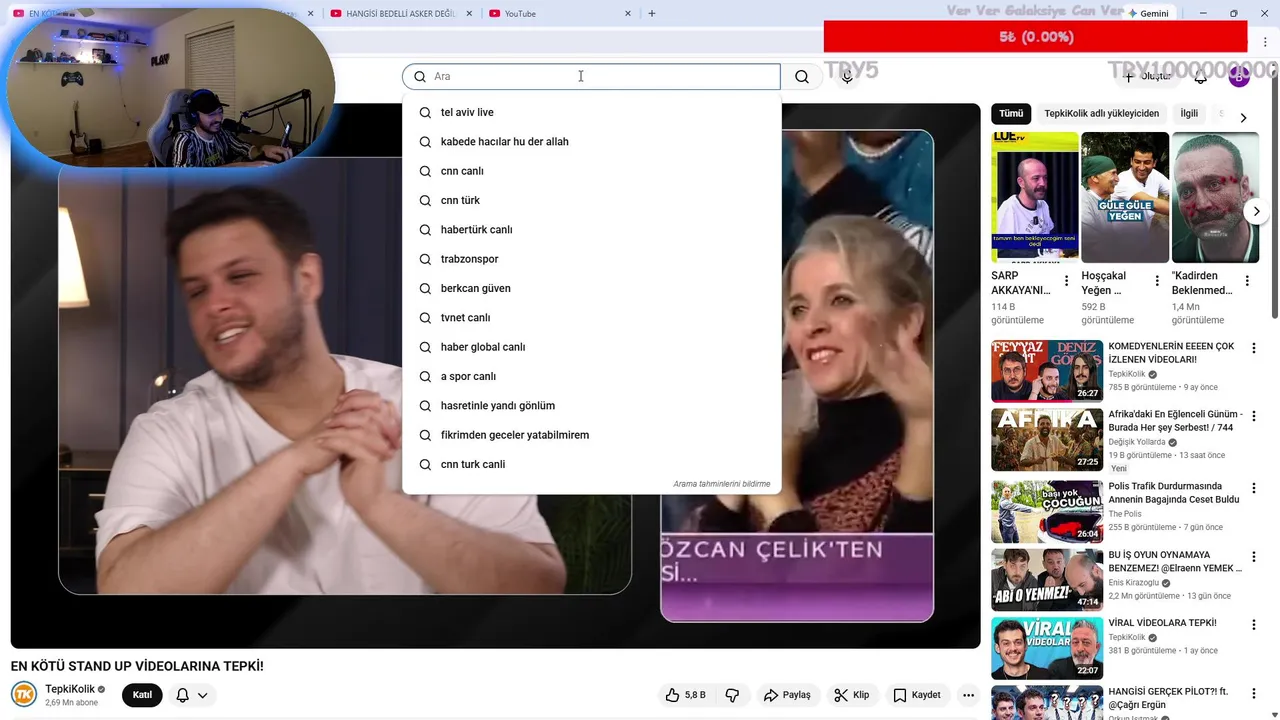Choose suggestion hasretinle yandı gönlüm
Screen dimensions: 1280x720
click(591, 406)
